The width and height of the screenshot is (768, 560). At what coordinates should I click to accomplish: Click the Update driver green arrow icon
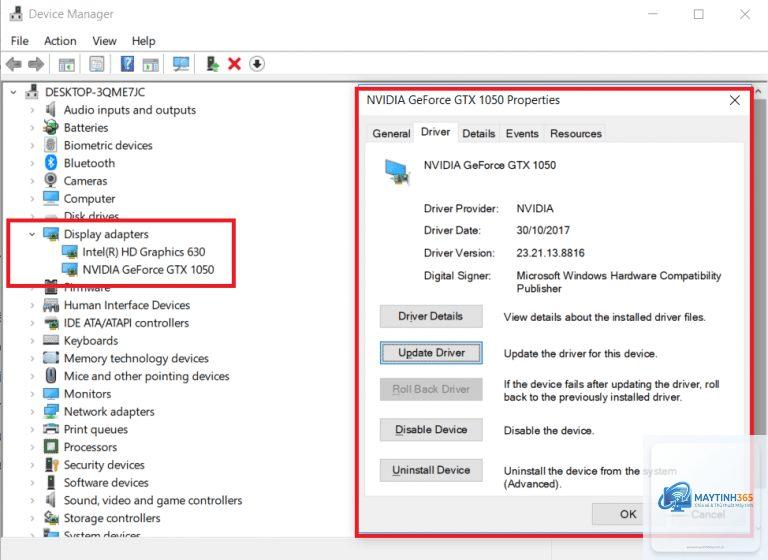[212, 64]
